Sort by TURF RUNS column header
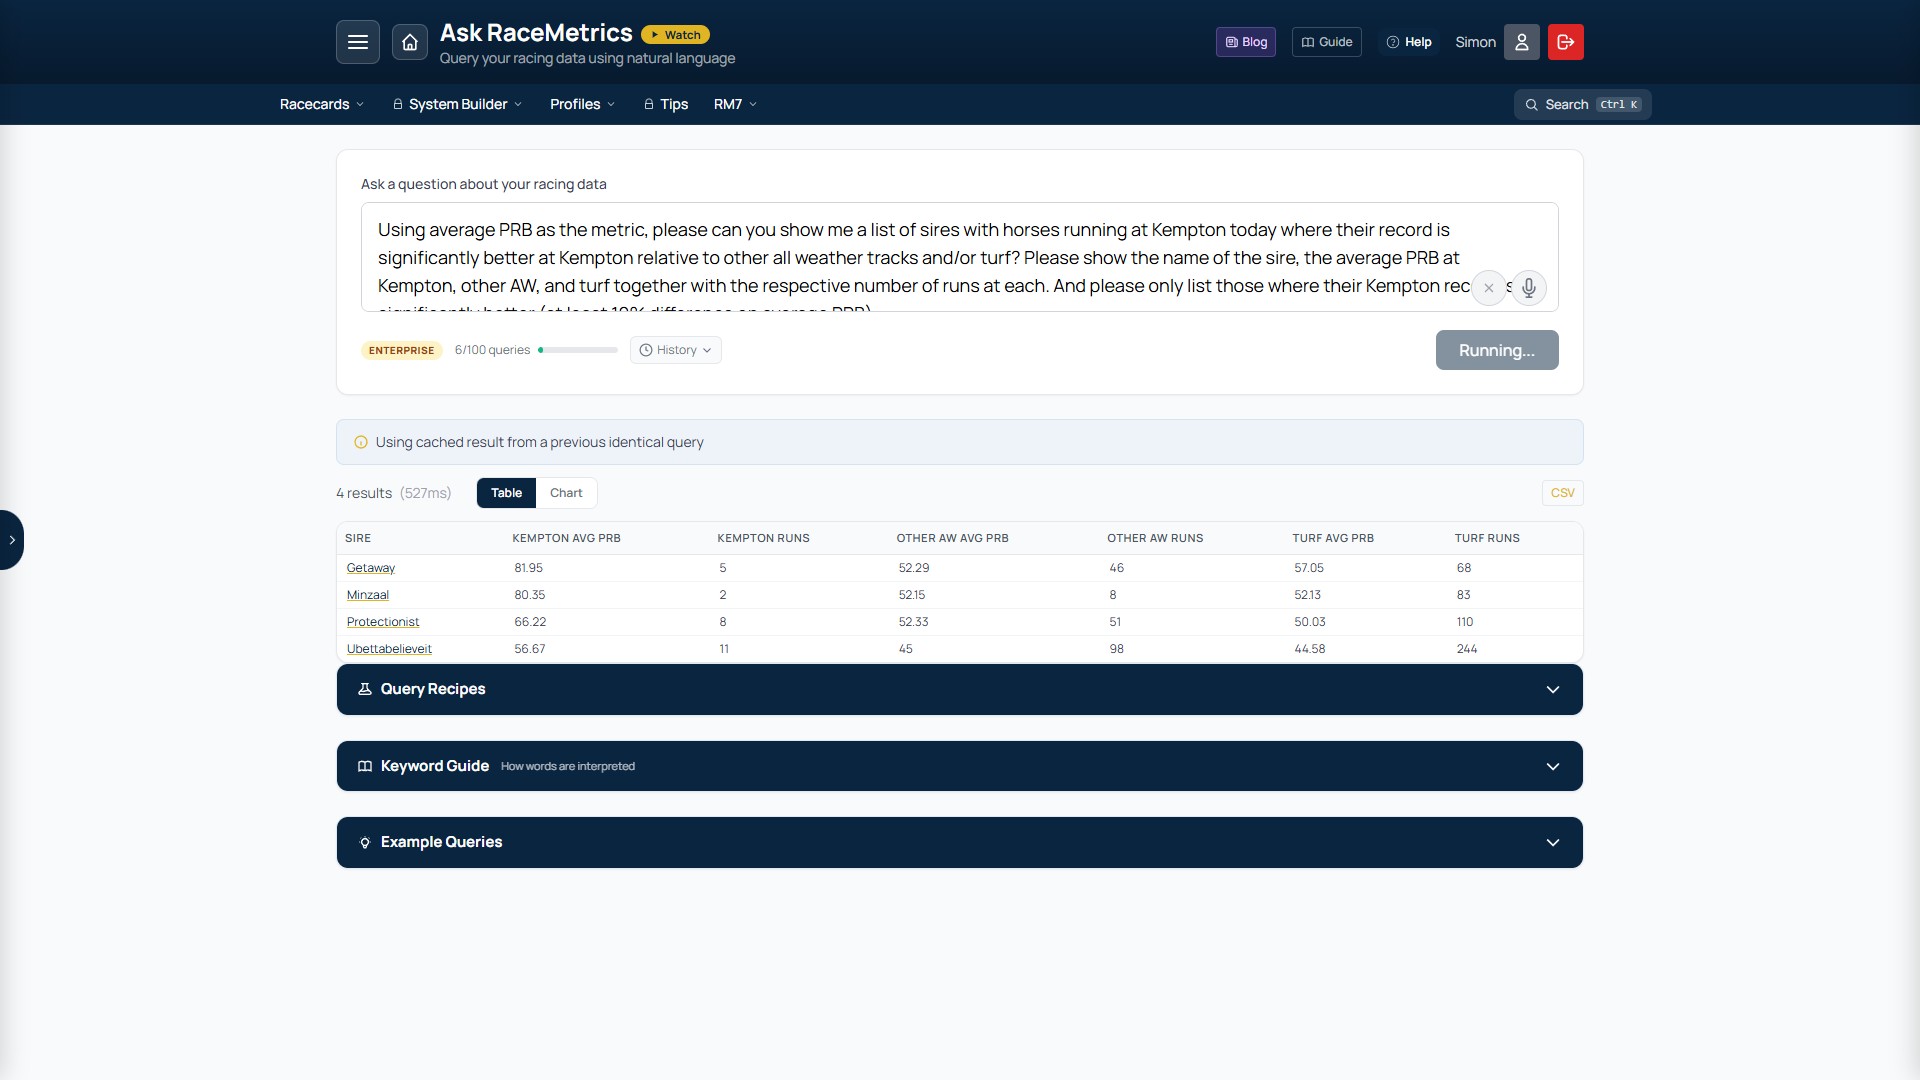The width and height of the screenshot is (1920, 1080). [1487, 538]
